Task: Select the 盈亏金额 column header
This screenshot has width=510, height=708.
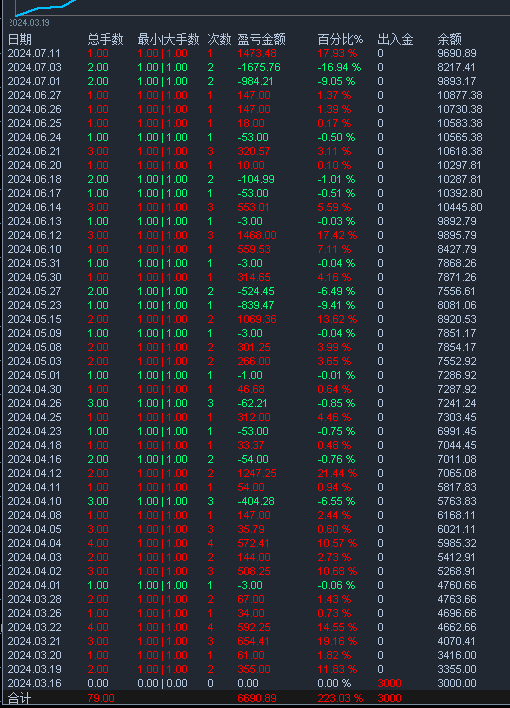Action: click(x=262, y=39)
